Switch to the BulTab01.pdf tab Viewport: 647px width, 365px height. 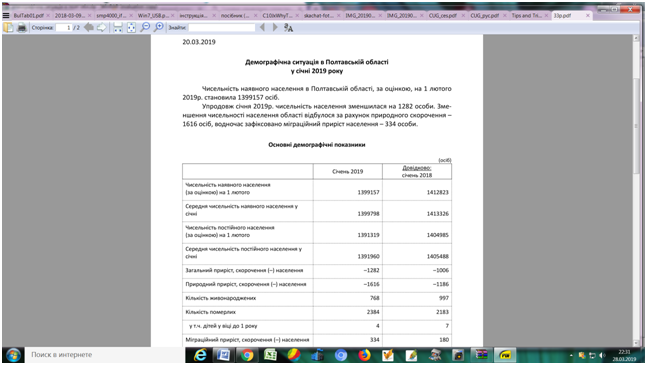click(29, 16)
